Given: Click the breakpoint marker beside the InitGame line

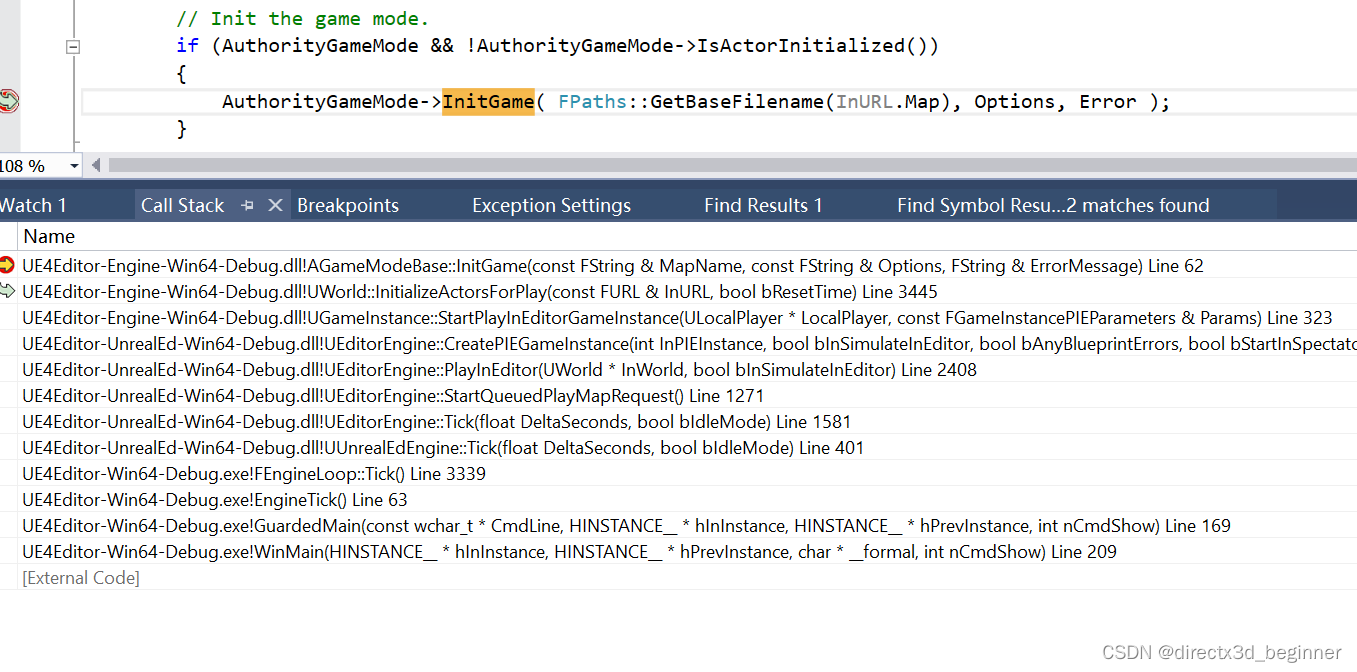Looking at the screenshot, I should coord(8,102).
